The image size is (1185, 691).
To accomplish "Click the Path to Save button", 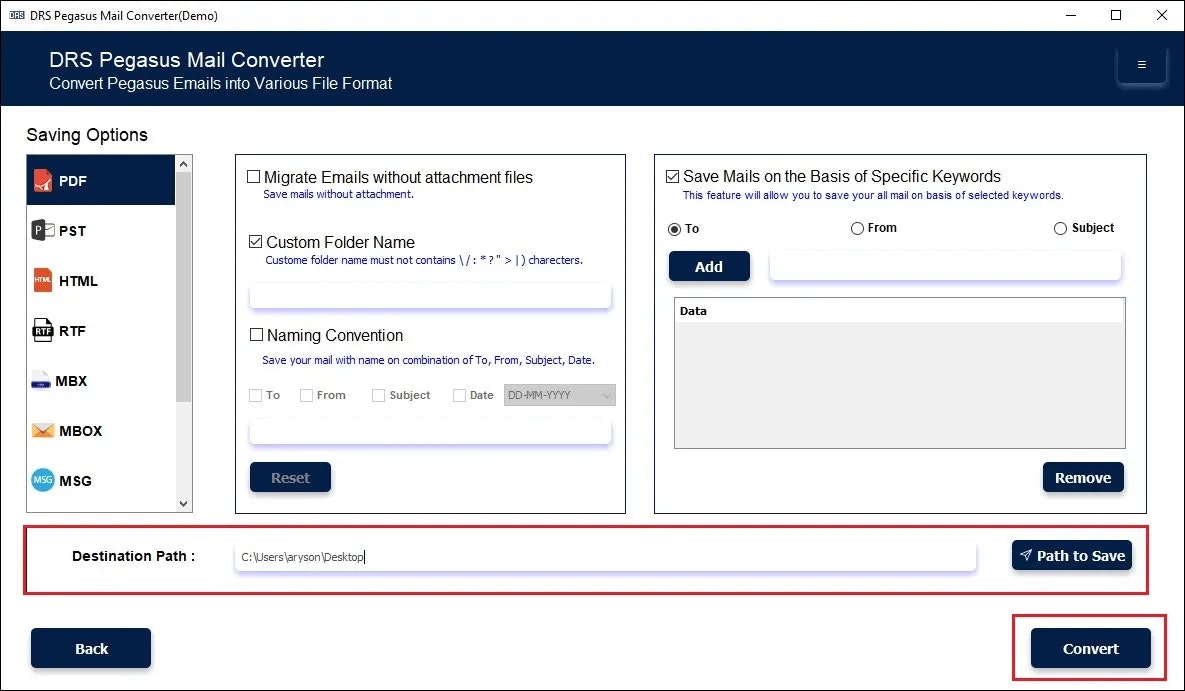I will 1072,556.
